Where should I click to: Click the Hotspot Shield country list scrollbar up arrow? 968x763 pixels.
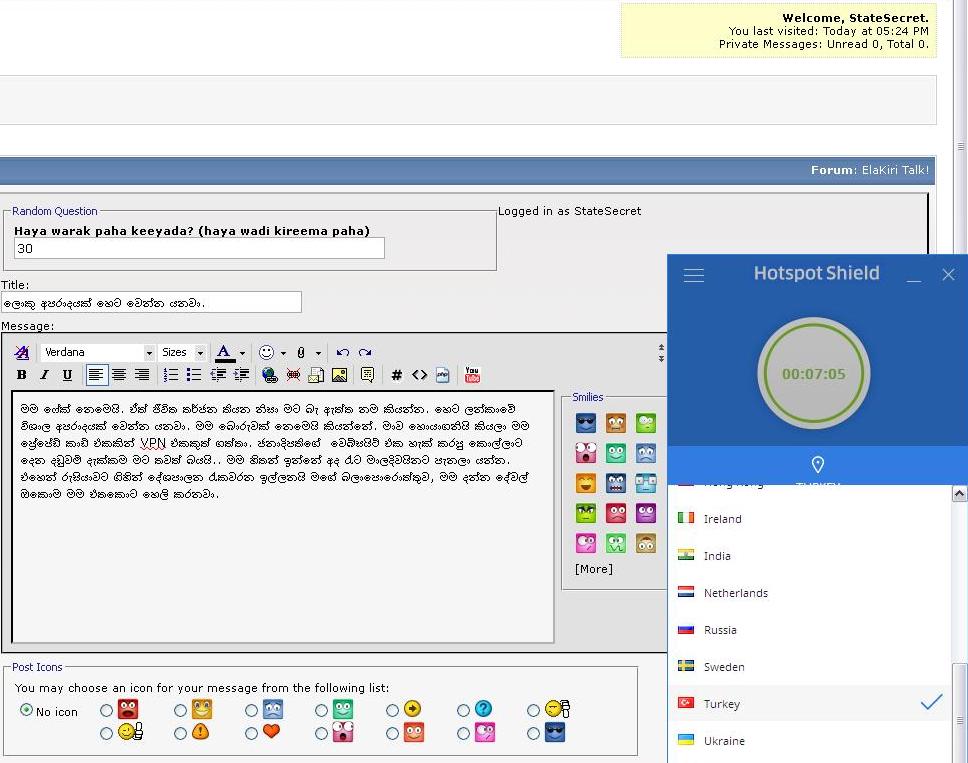click(959, 493)
